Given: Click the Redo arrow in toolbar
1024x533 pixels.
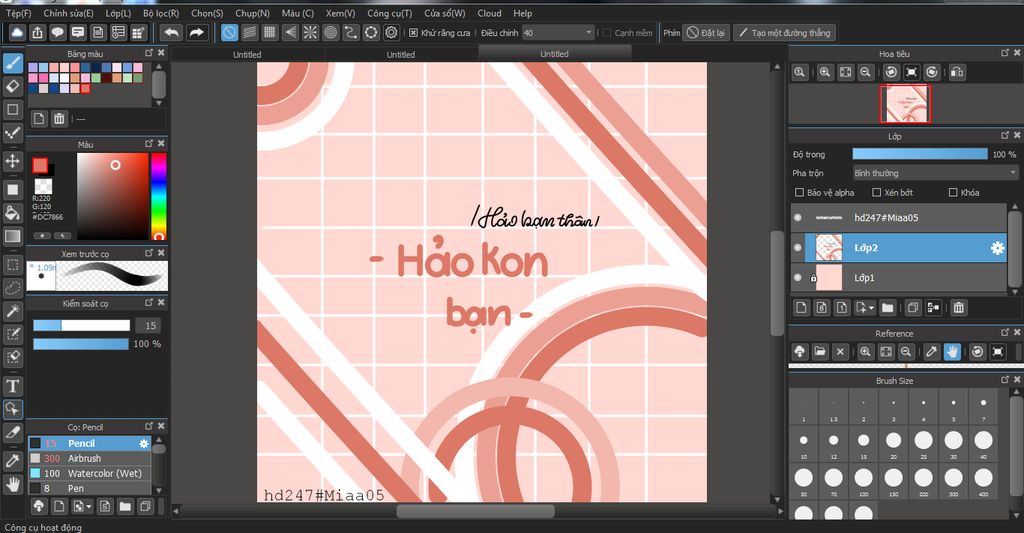Looking at the screenshot, I should pyautogui.click(x=196, y=33).
